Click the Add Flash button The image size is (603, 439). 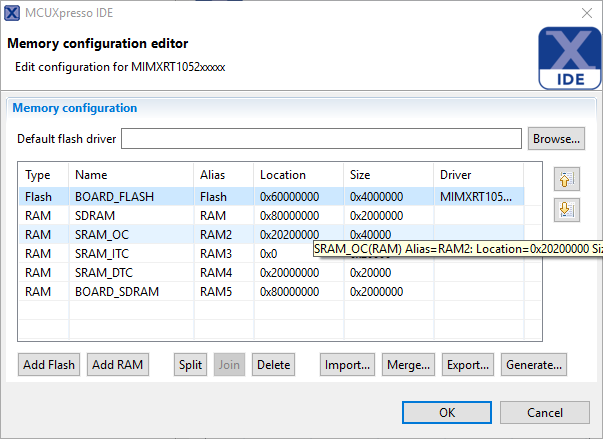(x=49, y=365)
